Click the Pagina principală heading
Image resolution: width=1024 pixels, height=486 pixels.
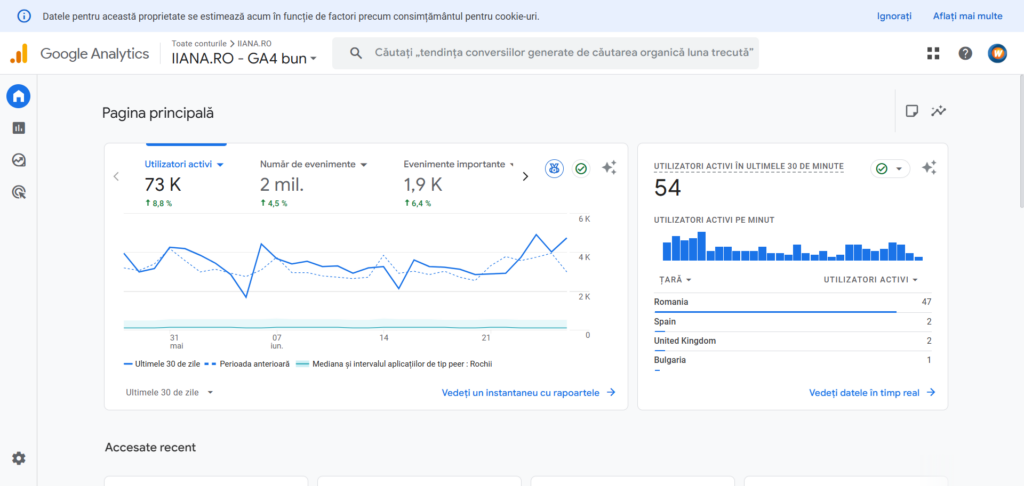tap(157, 113)
